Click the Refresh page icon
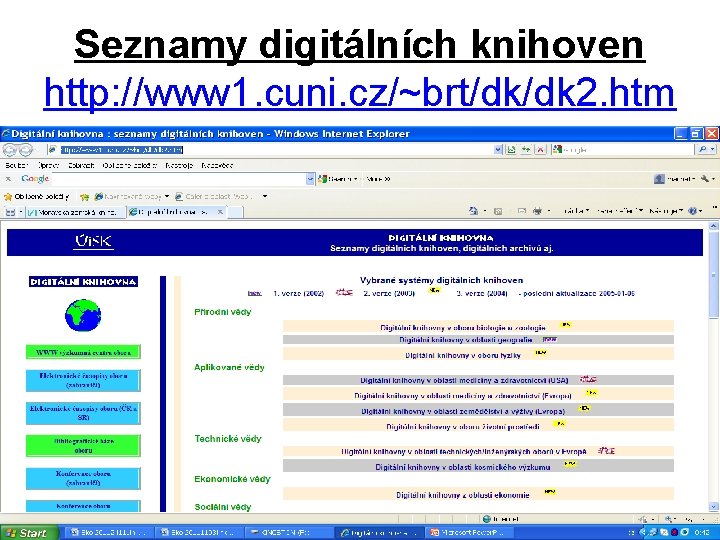This screenshot has width=720, height=540. (x=526, y=150)
